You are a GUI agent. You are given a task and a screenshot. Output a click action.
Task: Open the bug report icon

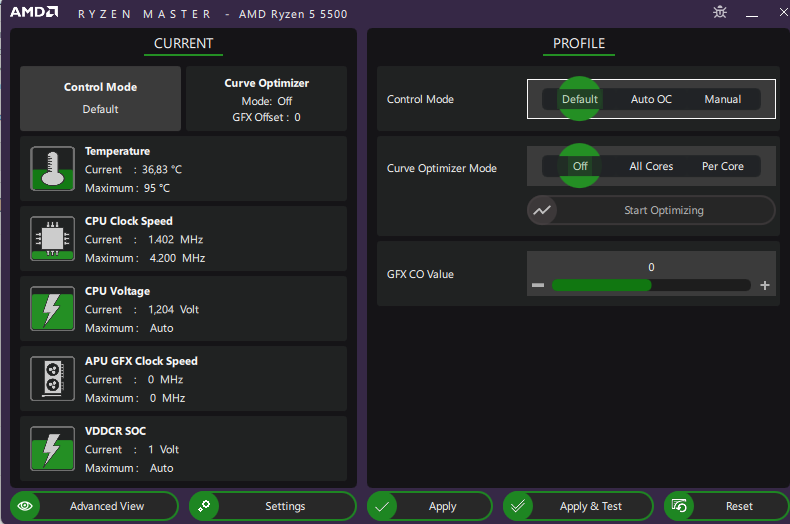point(720,12)
